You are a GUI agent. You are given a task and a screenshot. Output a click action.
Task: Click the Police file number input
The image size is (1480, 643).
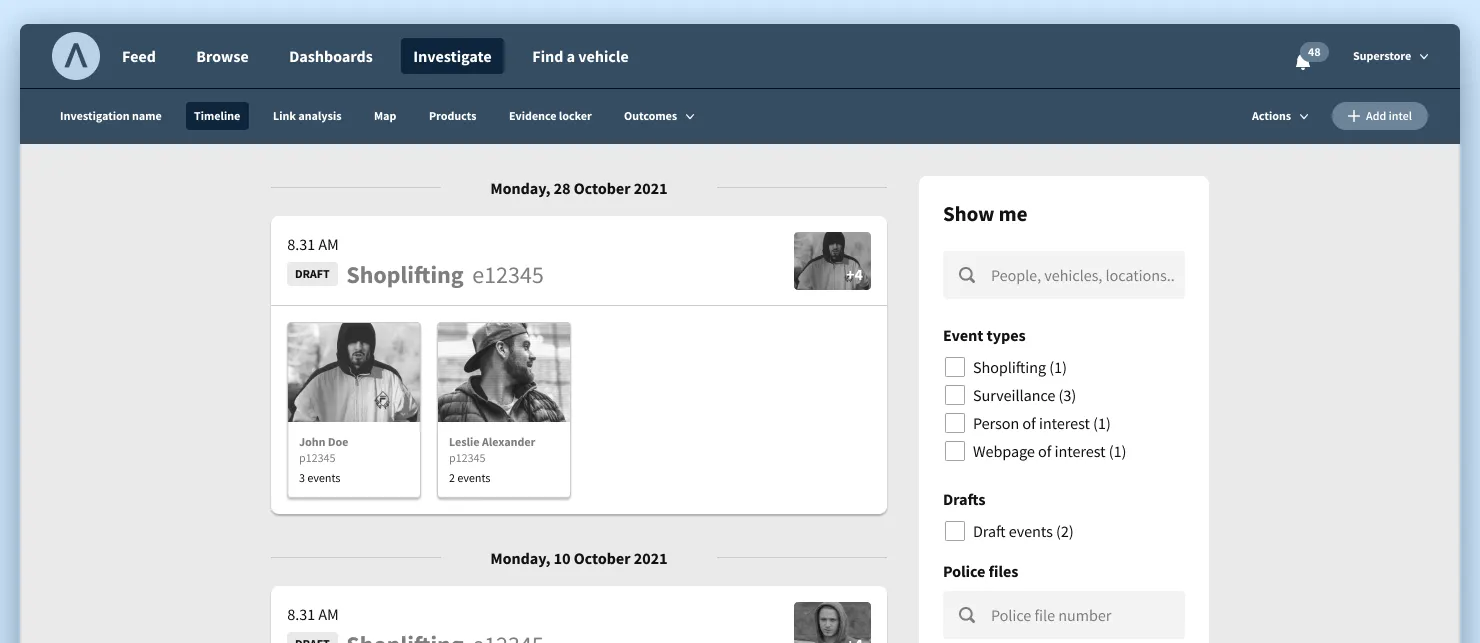pos(1064,615)
